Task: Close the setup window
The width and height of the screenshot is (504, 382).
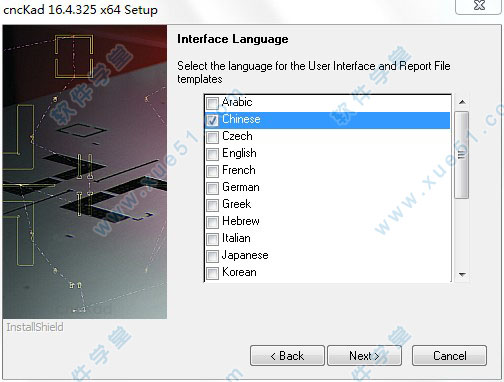Action: 479,6
